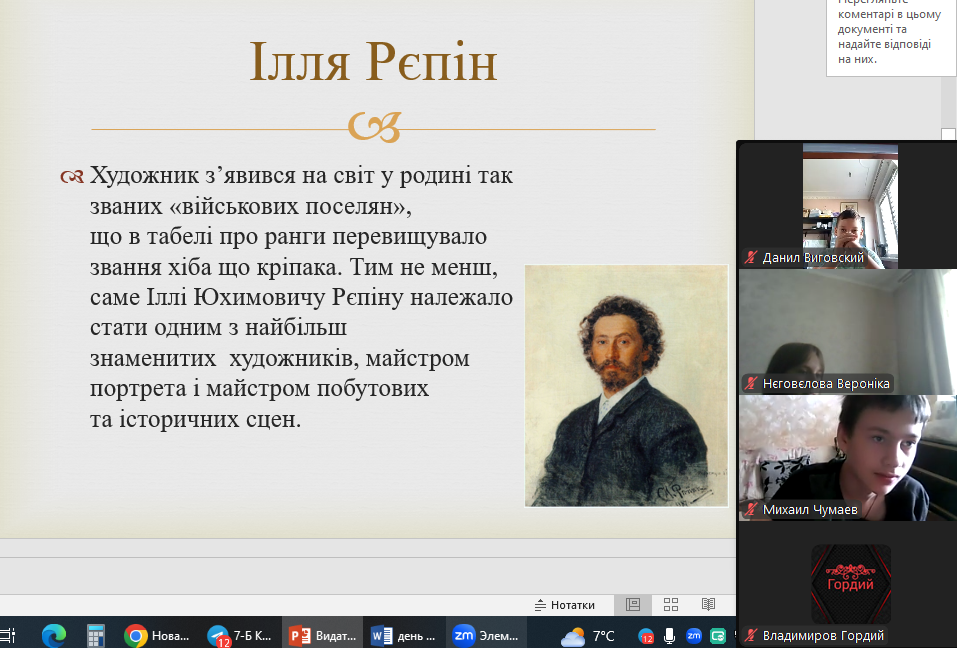The height and width of the screenshot is (648, 957).
Task: Click comments tooltip text "надайте відповіді"
Action: pyautogui.click(x=884, y=44)
